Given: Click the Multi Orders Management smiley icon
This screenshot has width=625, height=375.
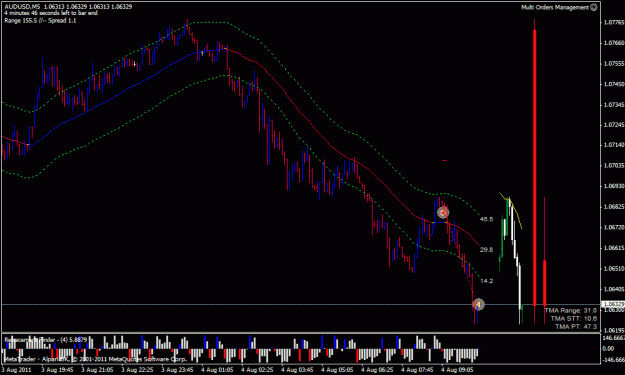Looking at the screenshot, I should pyautogui.click(x=594, y=7).
